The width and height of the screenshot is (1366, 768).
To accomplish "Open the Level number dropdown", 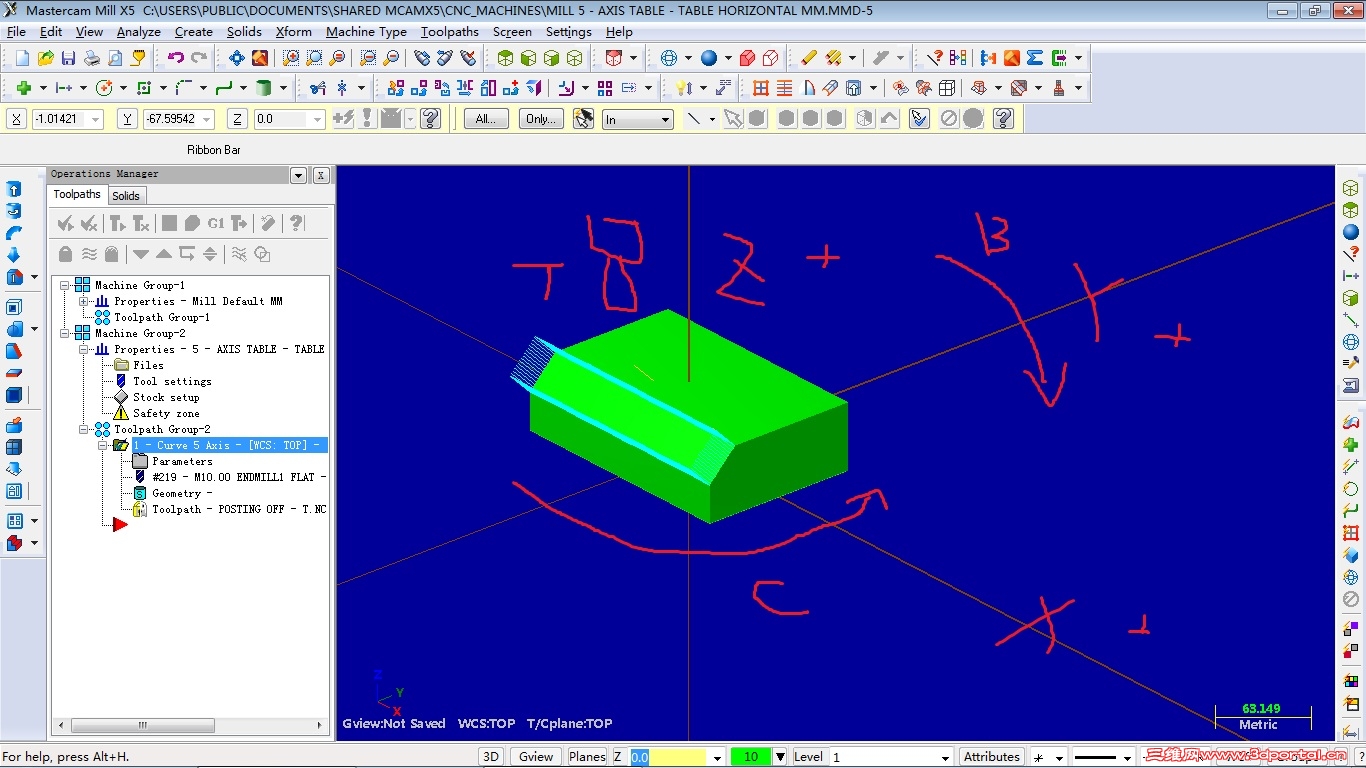I will coord(943,757).
